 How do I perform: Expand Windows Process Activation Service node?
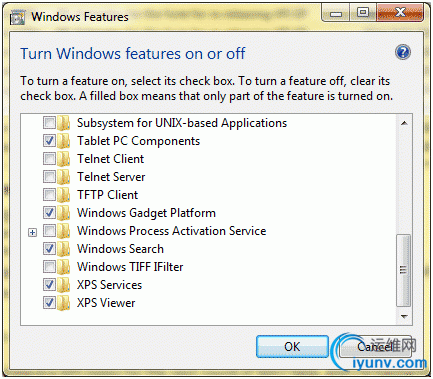tap(32, 232)
